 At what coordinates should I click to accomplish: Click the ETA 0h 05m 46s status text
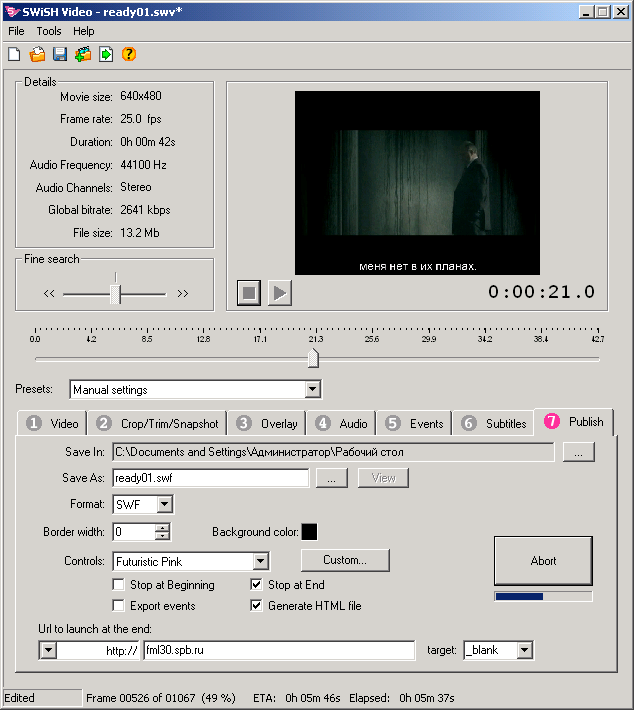tap(296, 698)
